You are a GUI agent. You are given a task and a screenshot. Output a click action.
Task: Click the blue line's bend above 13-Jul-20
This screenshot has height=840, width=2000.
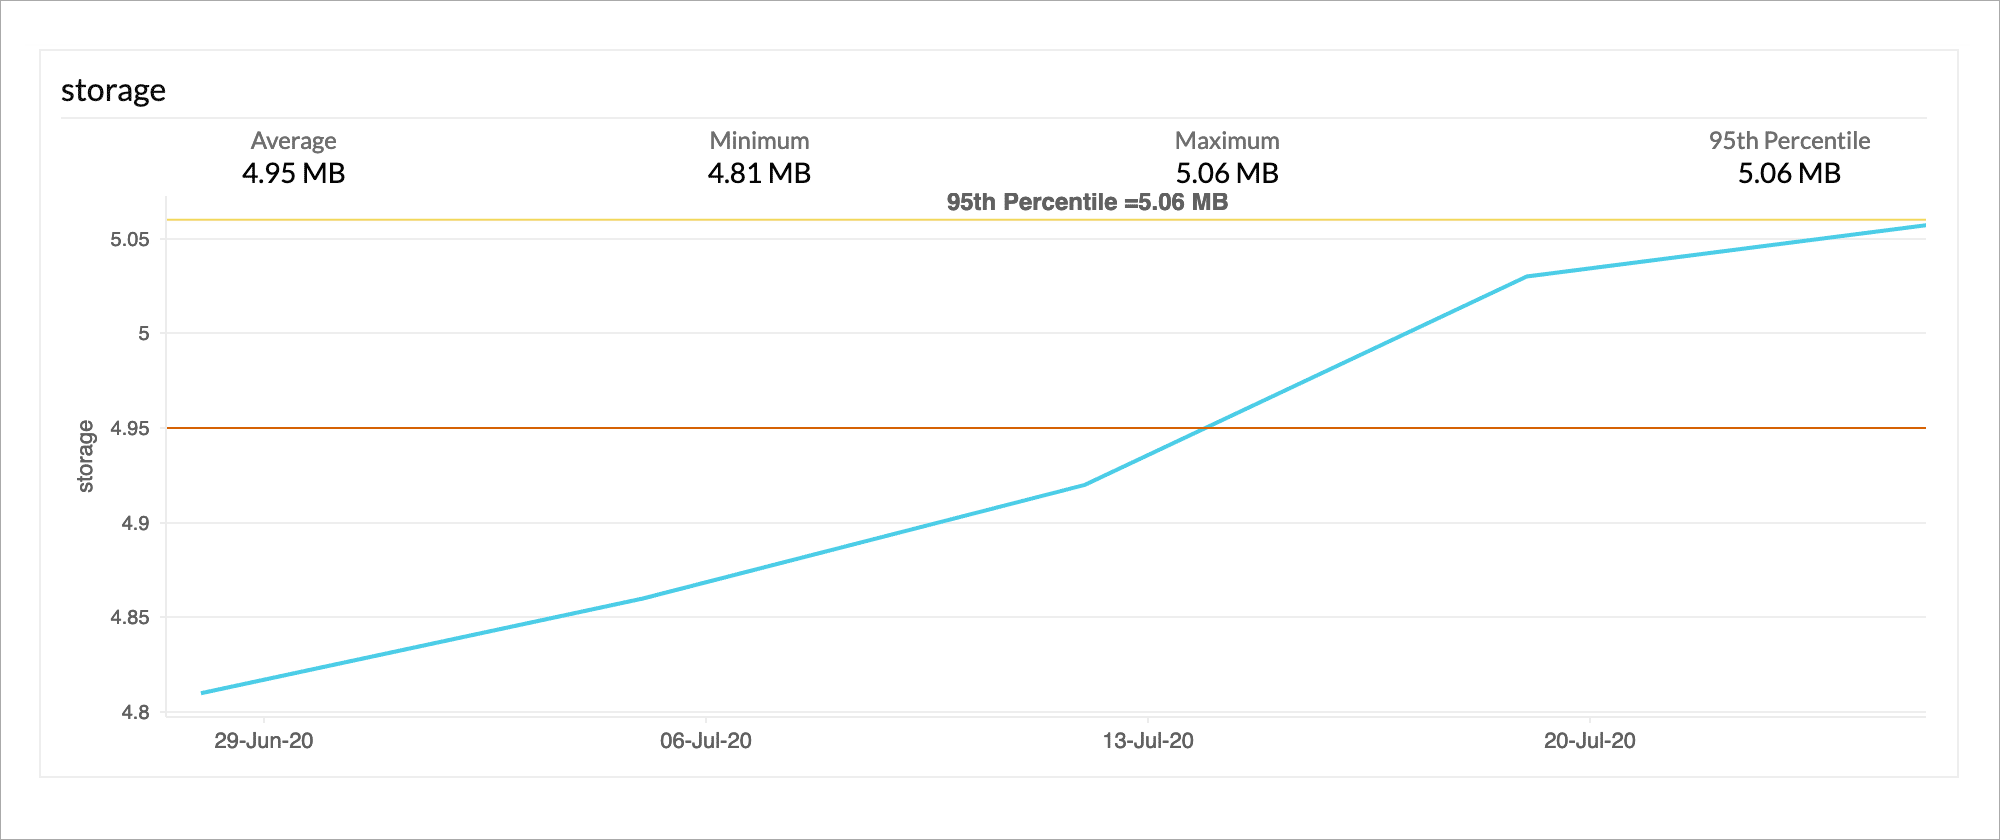coord(1084,485)
